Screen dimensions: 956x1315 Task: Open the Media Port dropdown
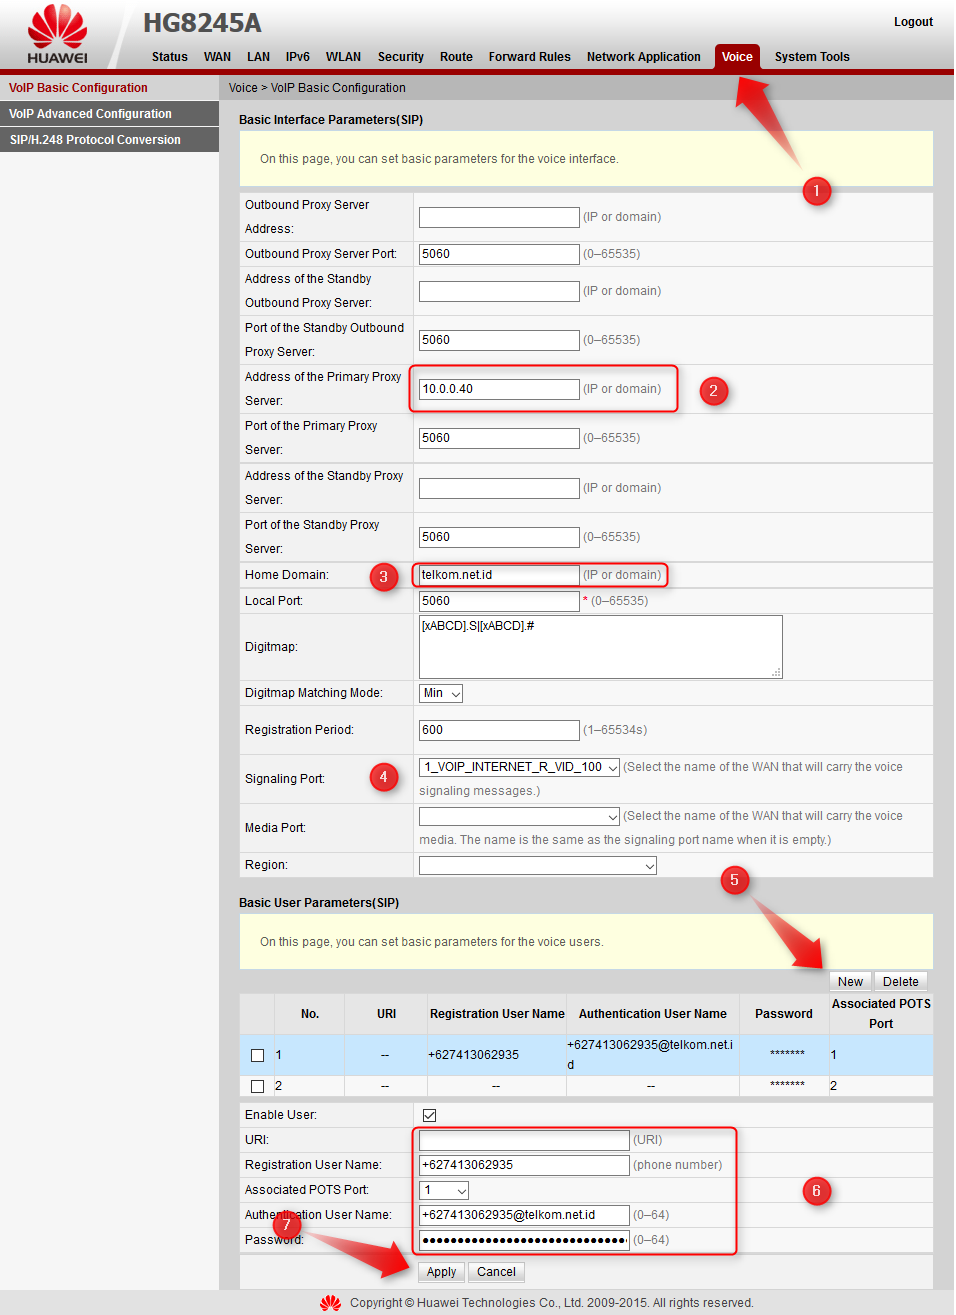tap(519, 816)
